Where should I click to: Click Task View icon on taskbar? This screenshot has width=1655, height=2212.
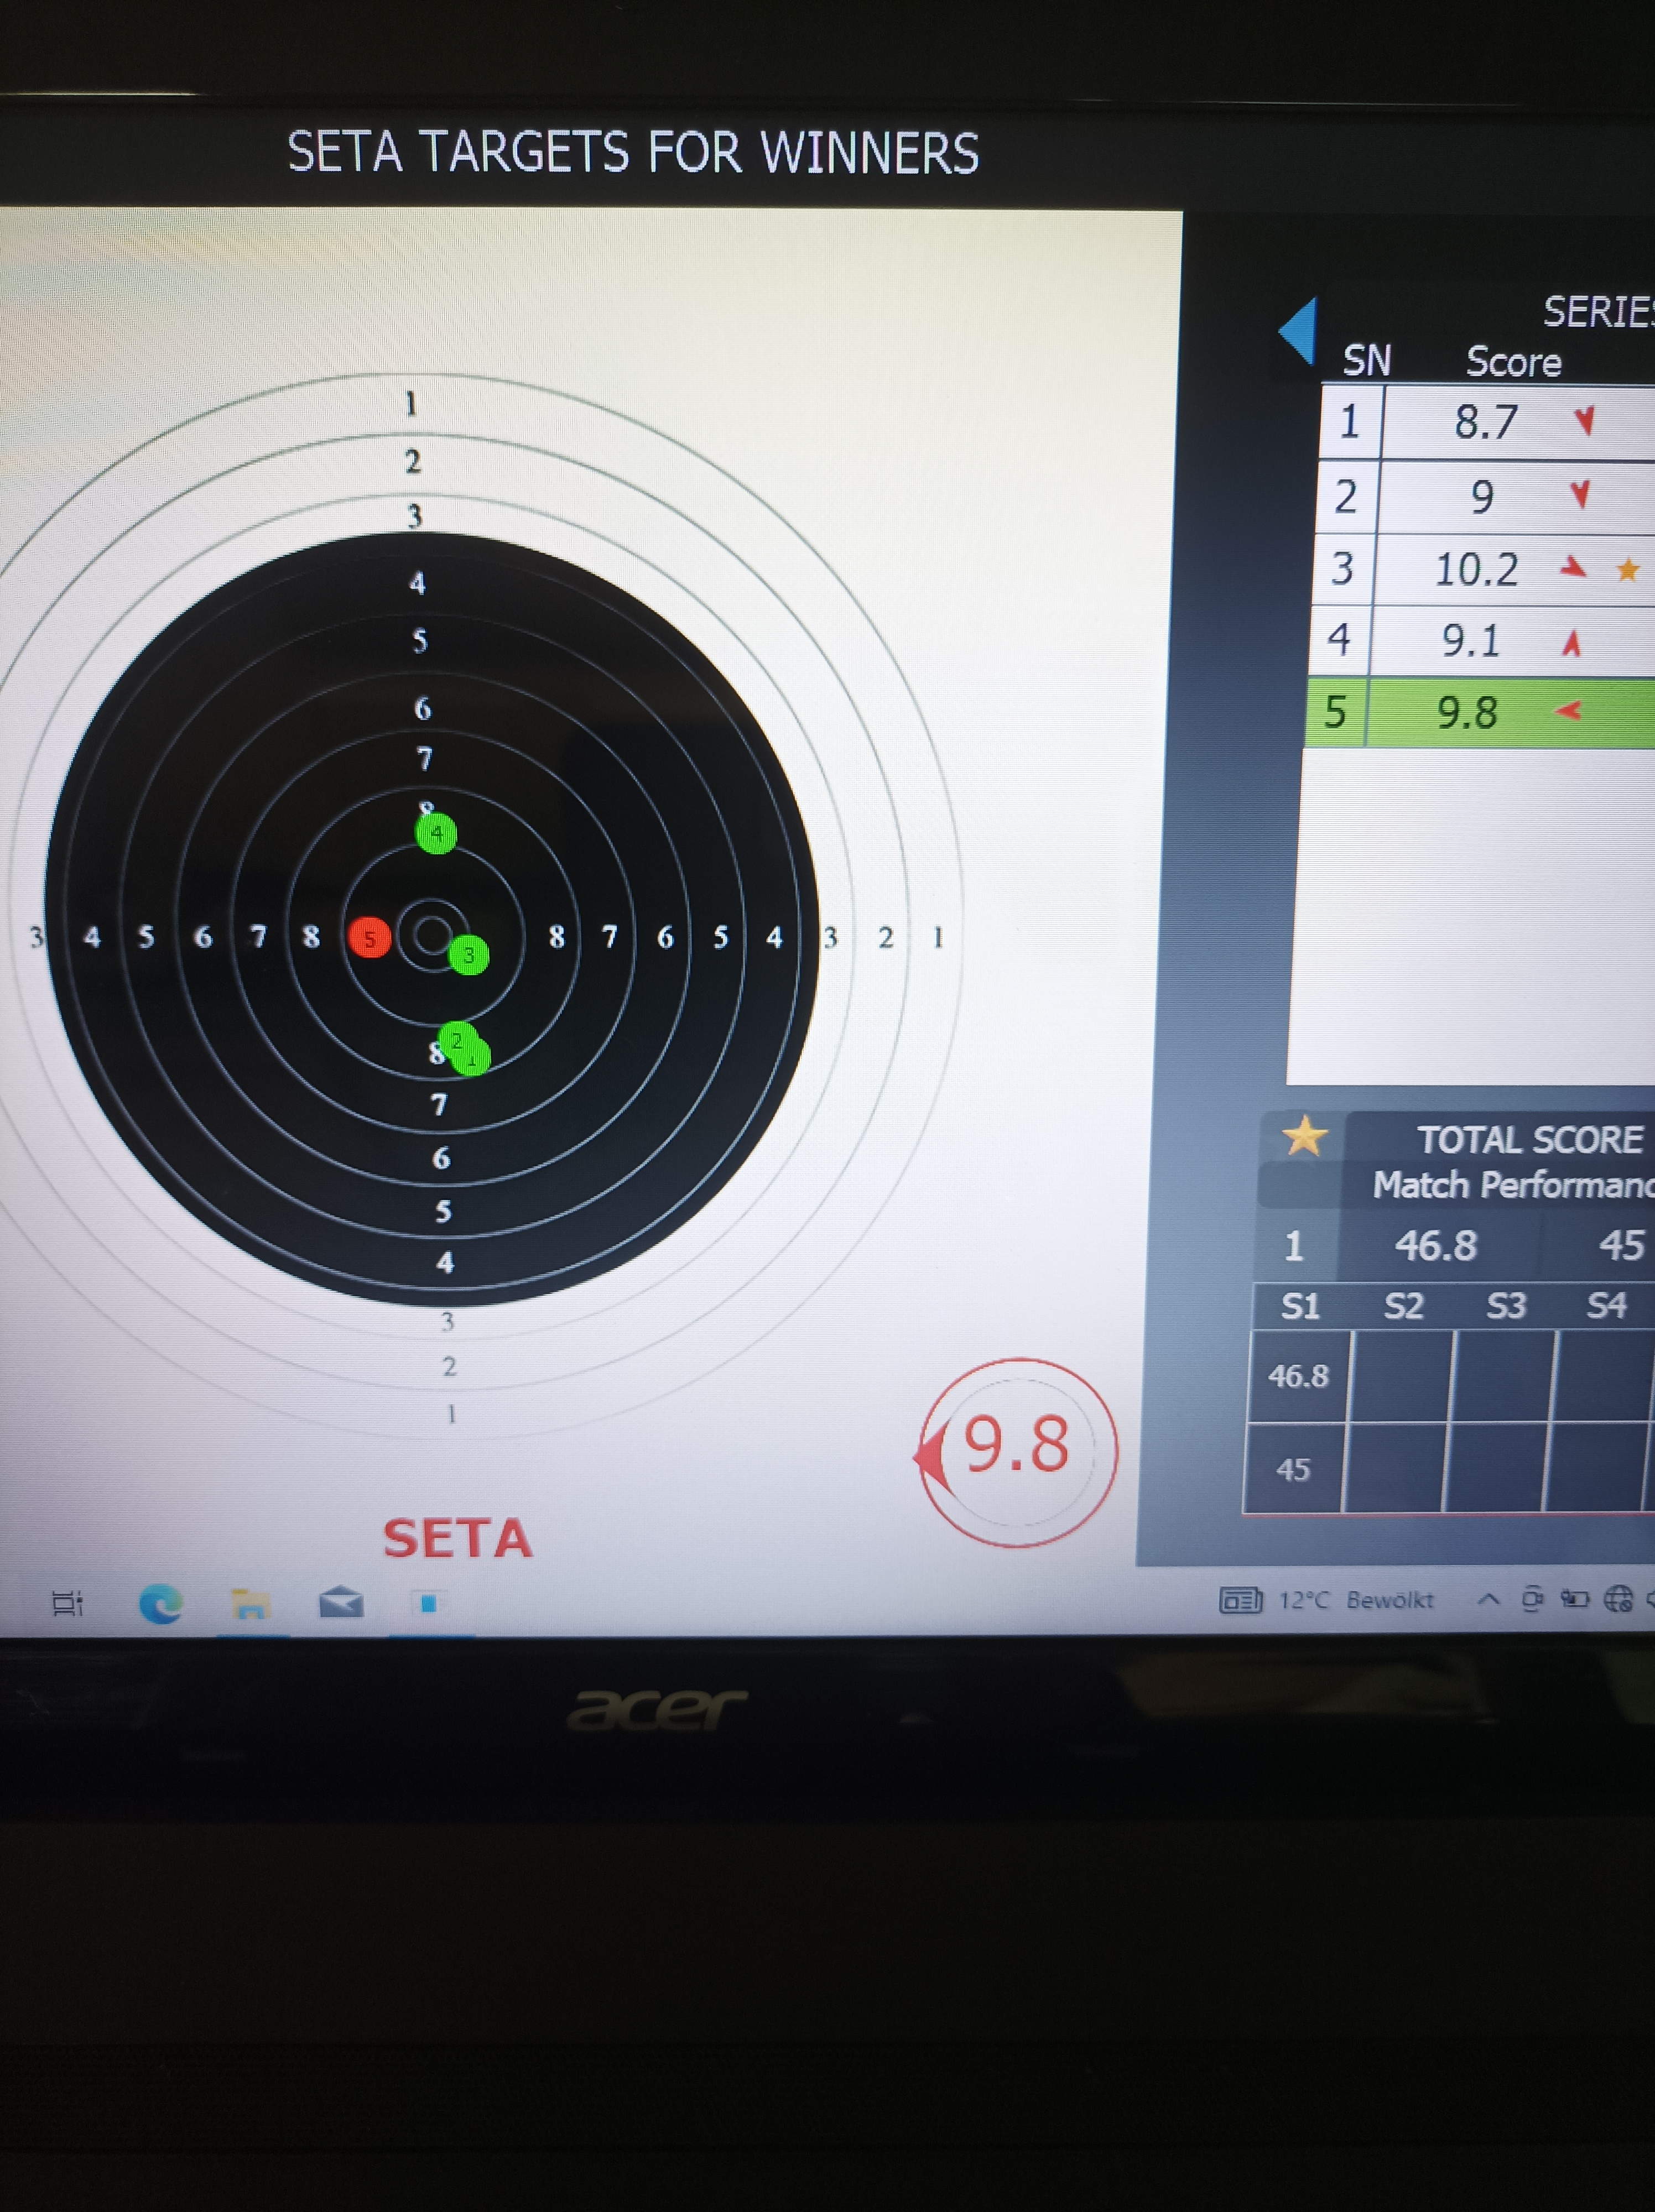(x=67, y=1604)
